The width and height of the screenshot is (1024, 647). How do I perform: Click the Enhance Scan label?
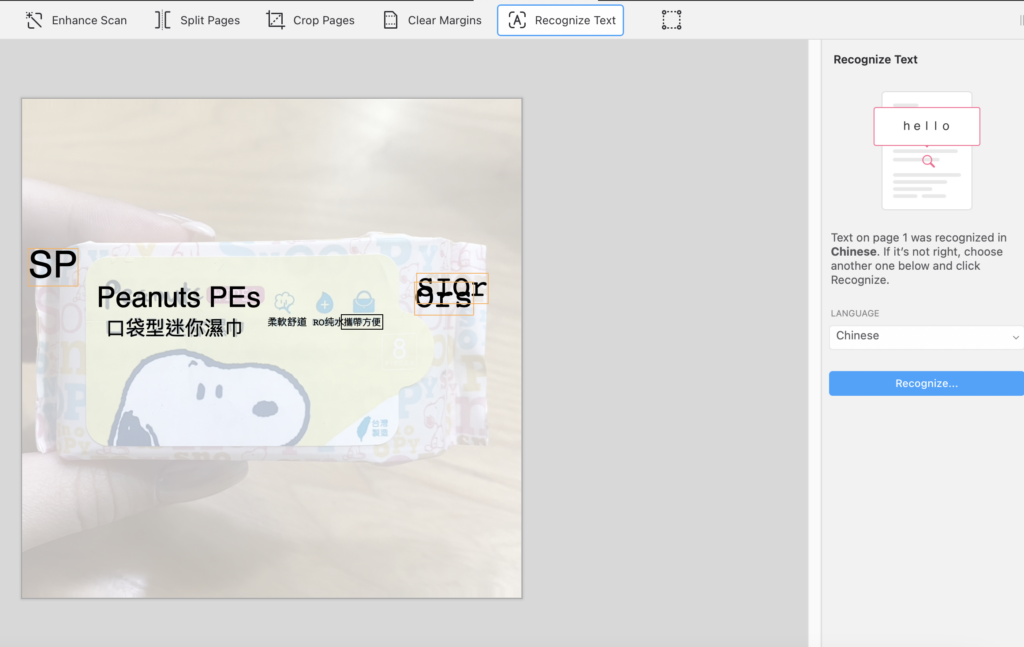coord(89,20)
